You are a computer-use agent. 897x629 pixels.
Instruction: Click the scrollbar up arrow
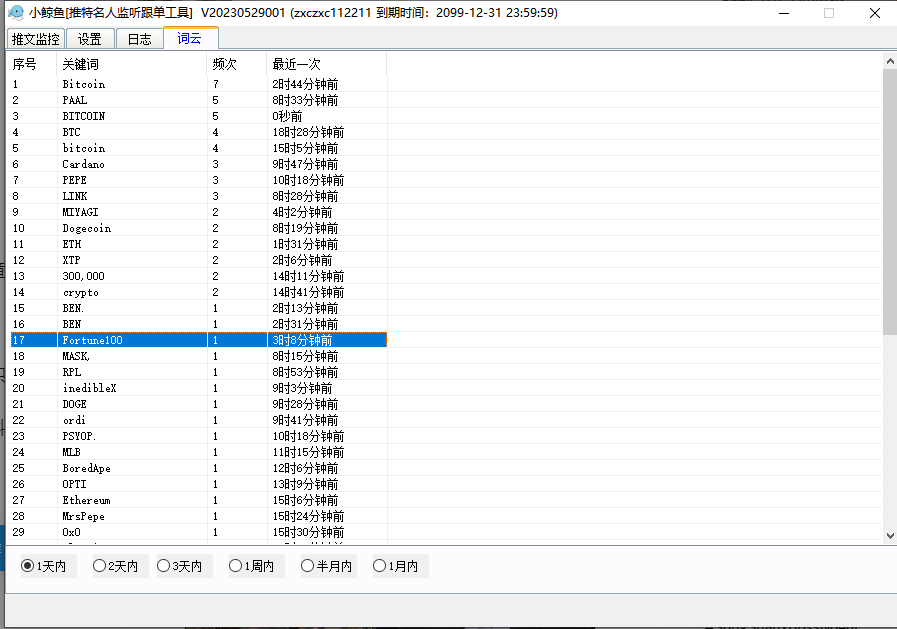coord(890,60)
